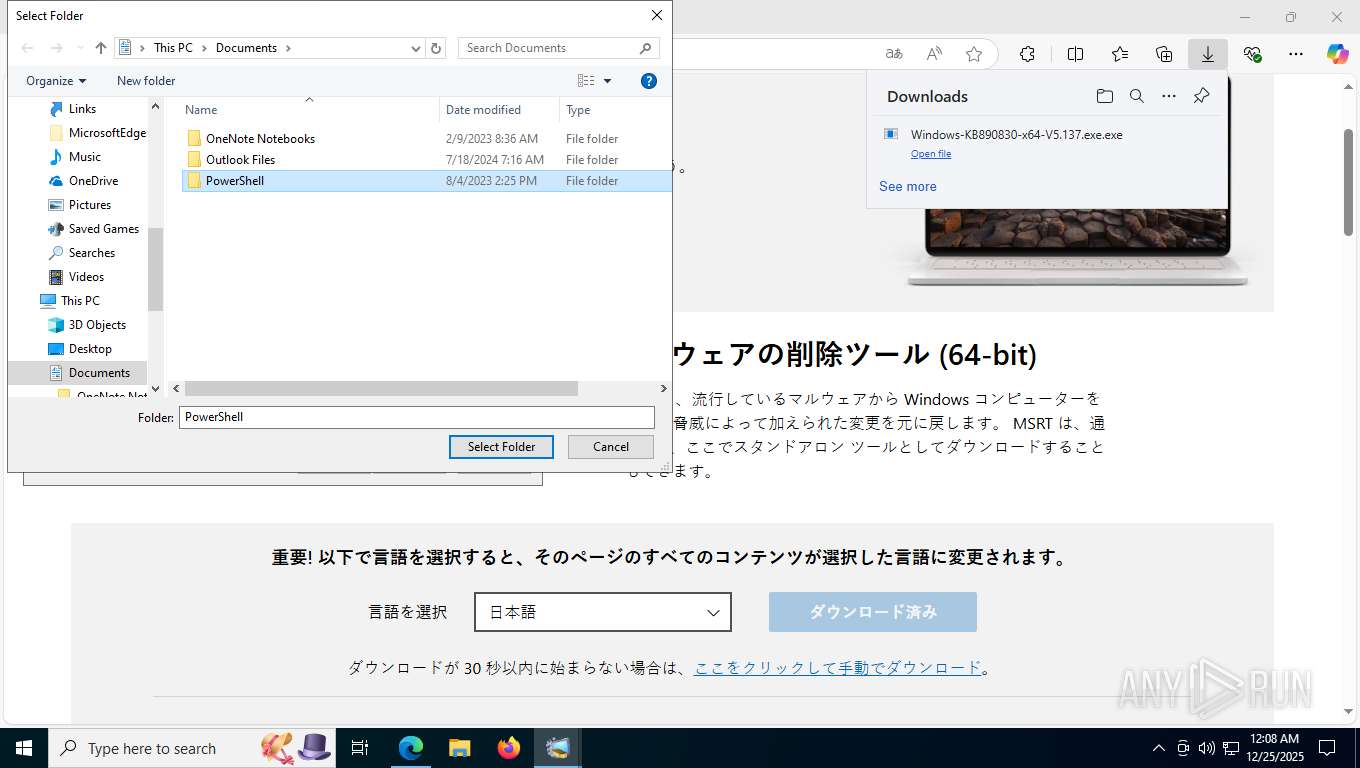The height and width of the screenshot is (768, 1360).
Task: Pin the Downloads panel
Action: coord(1202,96)
